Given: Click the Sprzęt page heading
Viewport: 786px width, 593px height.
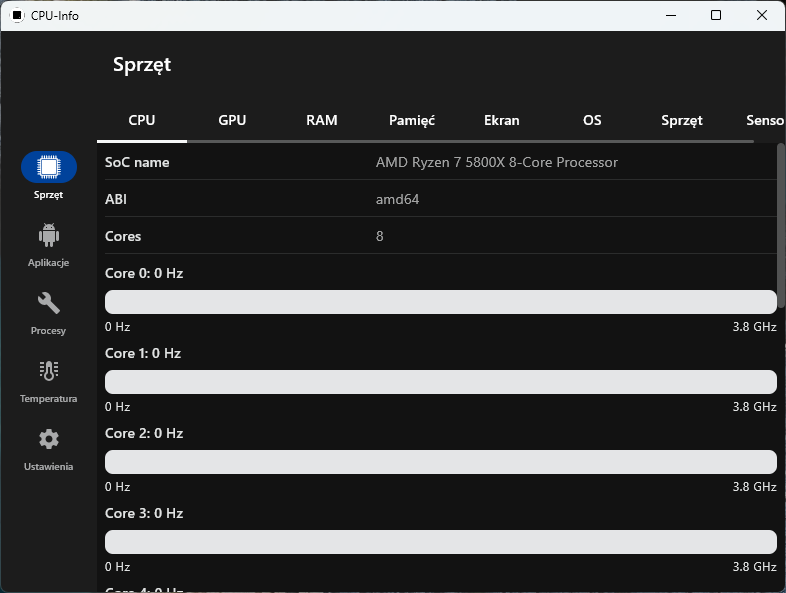Looking at the screenshot, I should [x=142, y=65].
